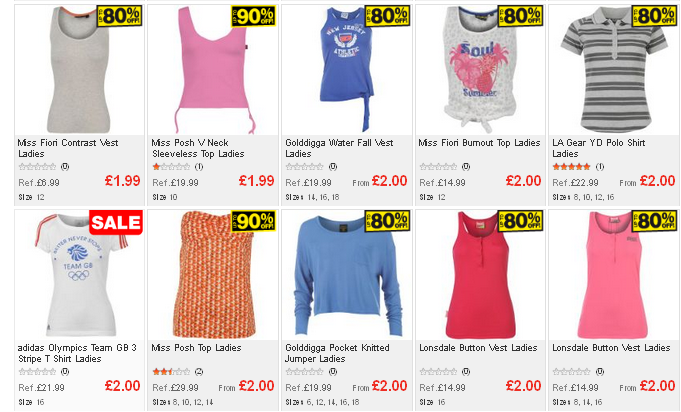
Task: Open Miss Fiori Burnout Top Ladies link
Action: pos(479,143)
